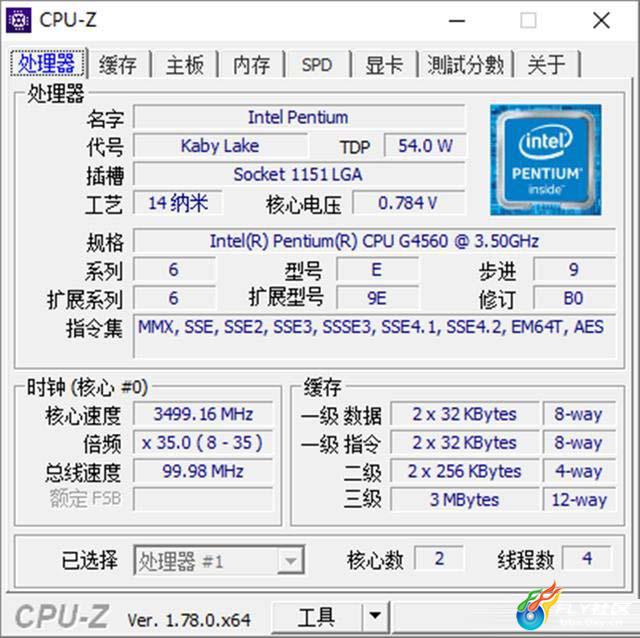
Task: Click the colorful watermark logo at bottom right
Action: [x=538, y=608]
